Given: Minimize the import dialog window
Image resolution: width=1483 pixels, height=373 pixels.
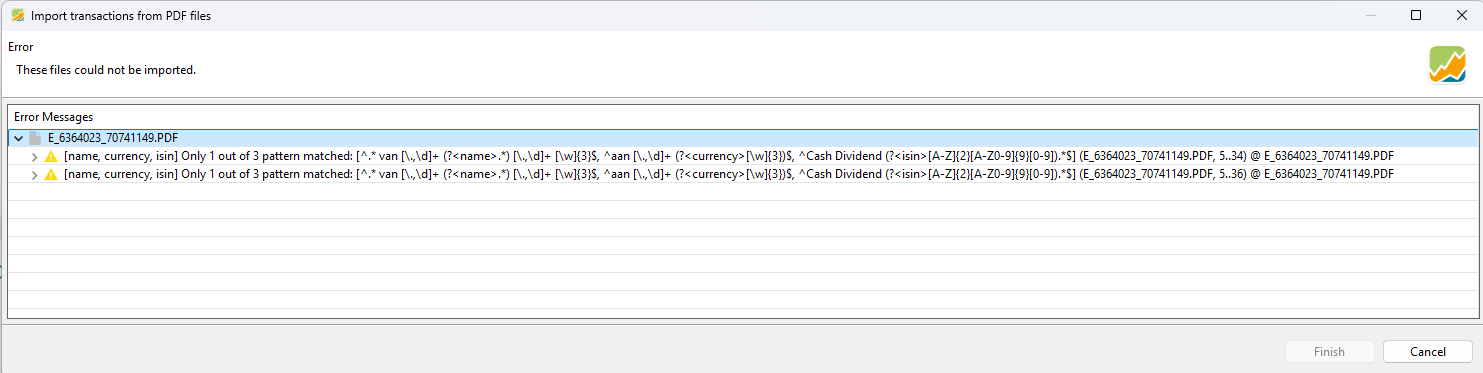Looking at the screenshot, I should click(x=1371, y=15).
